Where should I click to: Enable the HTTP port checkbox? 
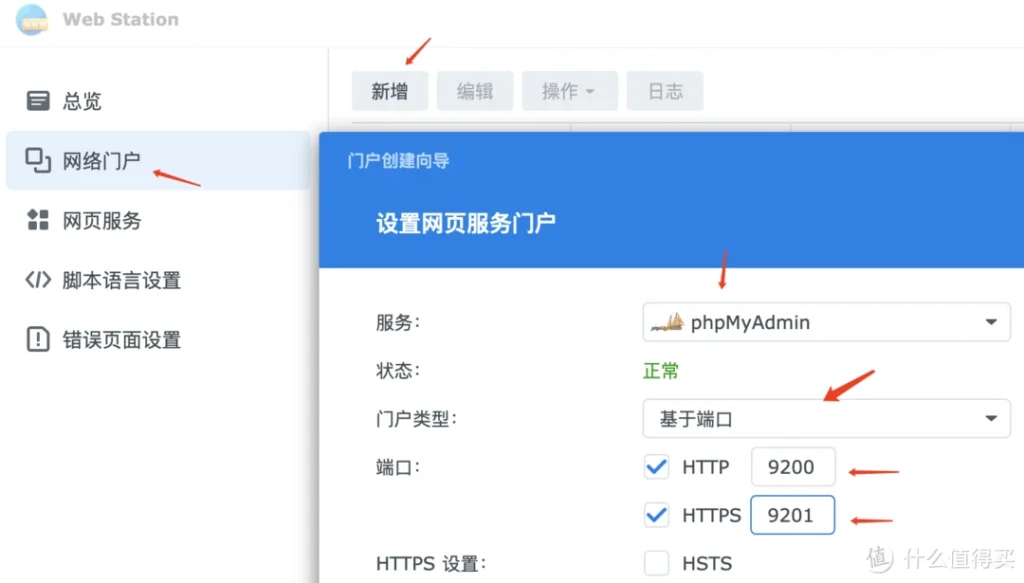click(x=657, y=467)
